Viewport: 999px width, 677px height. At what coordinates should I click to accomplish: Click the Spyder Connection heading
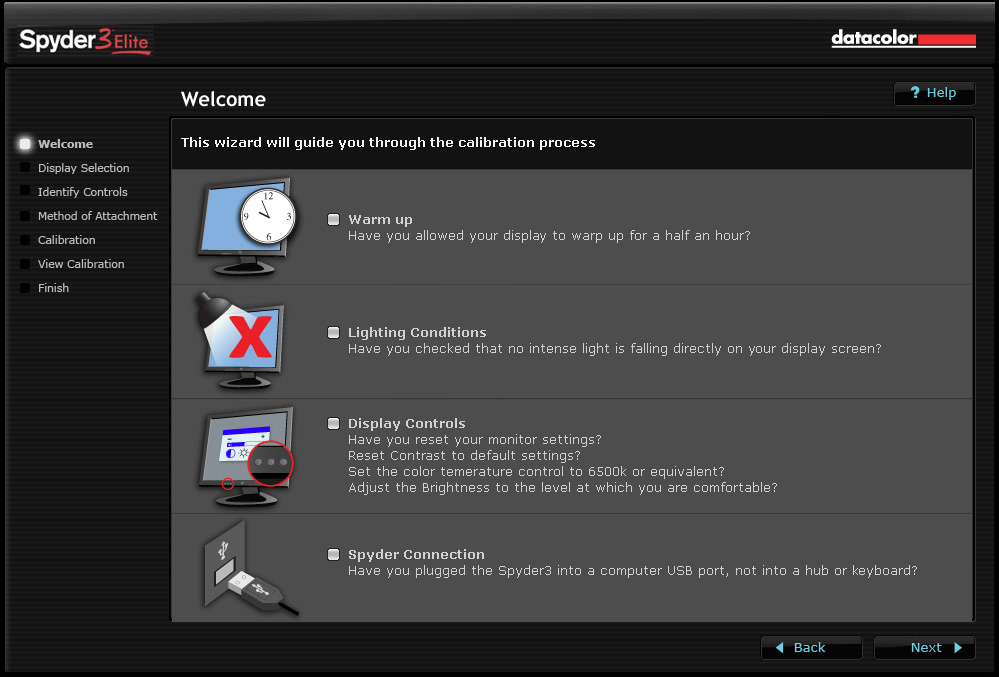pyautogui.click(x=416, y=555)
